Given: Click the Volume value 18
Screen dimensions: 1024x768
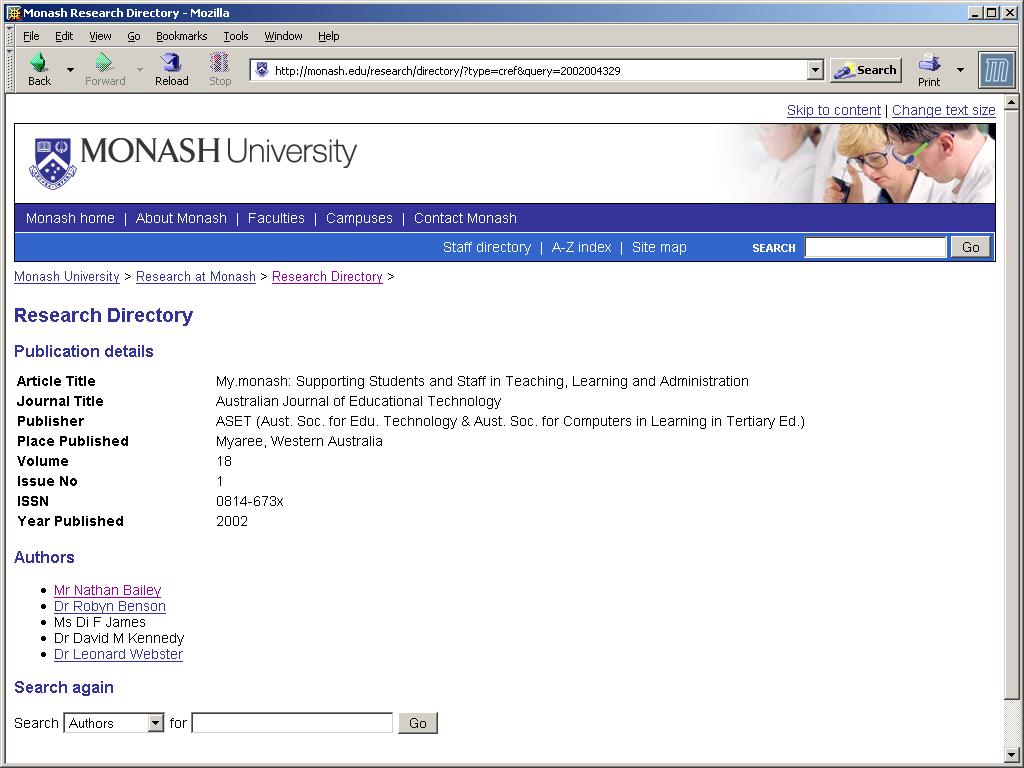Looking at the screenshot, I should 224,462.
